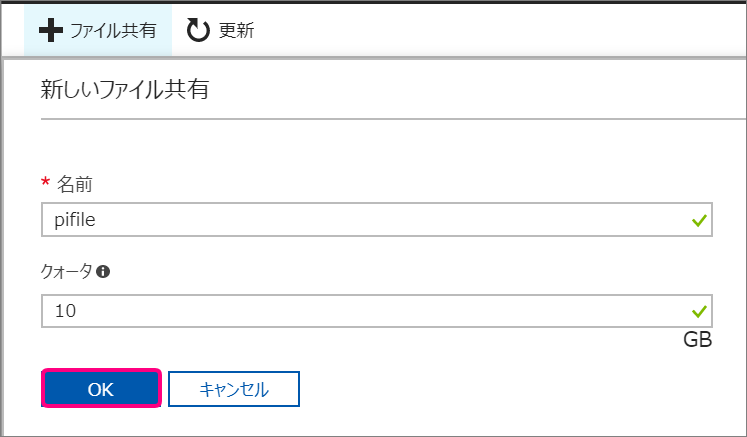747x437 pixels.
Task: Select the ファイル共有 toolbar label
Action: 113,30
